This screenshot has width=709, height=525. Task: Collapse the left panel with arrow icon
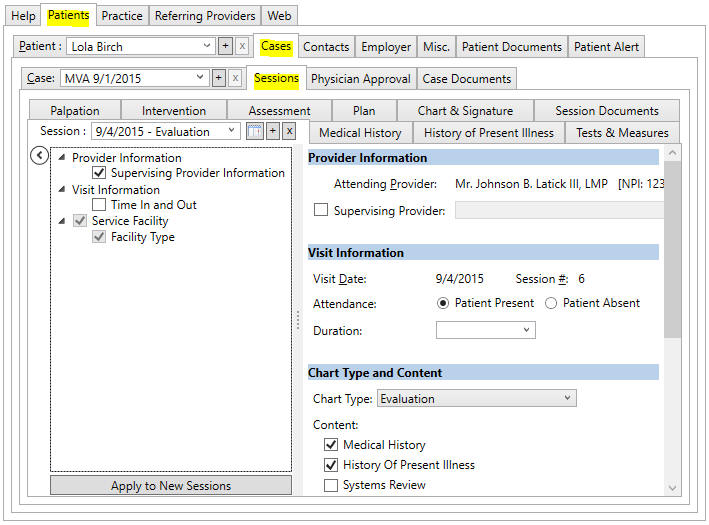[38, 155]
